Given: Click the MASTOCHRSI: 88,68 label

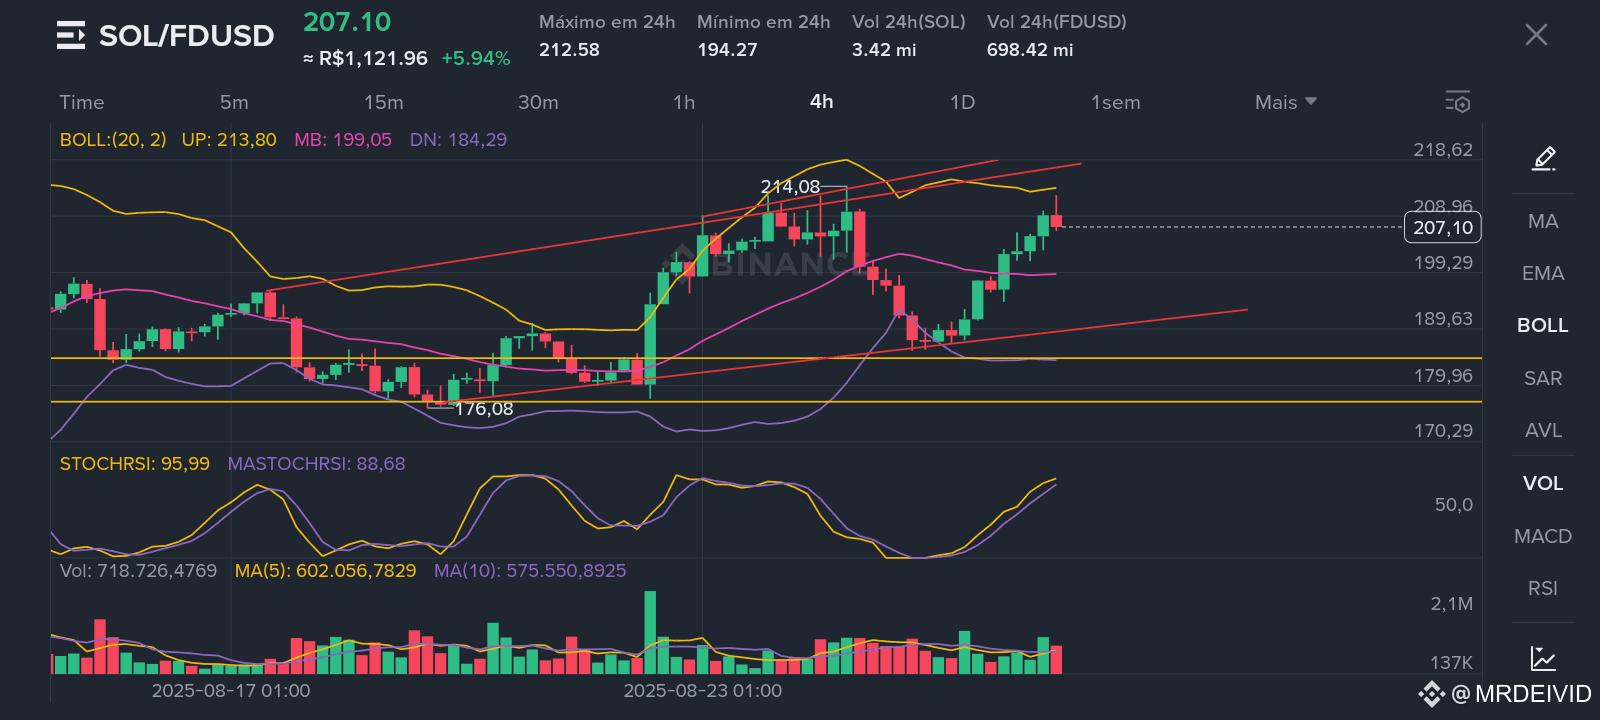Looking at the screenshot, I should coord(317,464).
